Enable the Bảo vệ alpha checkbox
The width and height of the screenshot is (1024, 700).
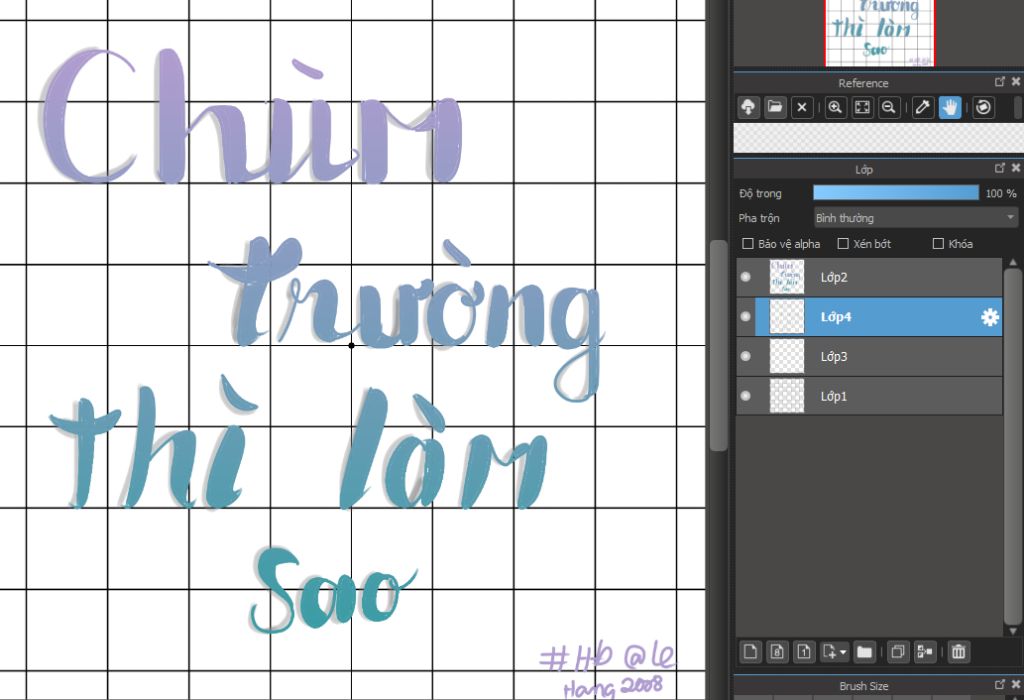click(x=748, y=244)
